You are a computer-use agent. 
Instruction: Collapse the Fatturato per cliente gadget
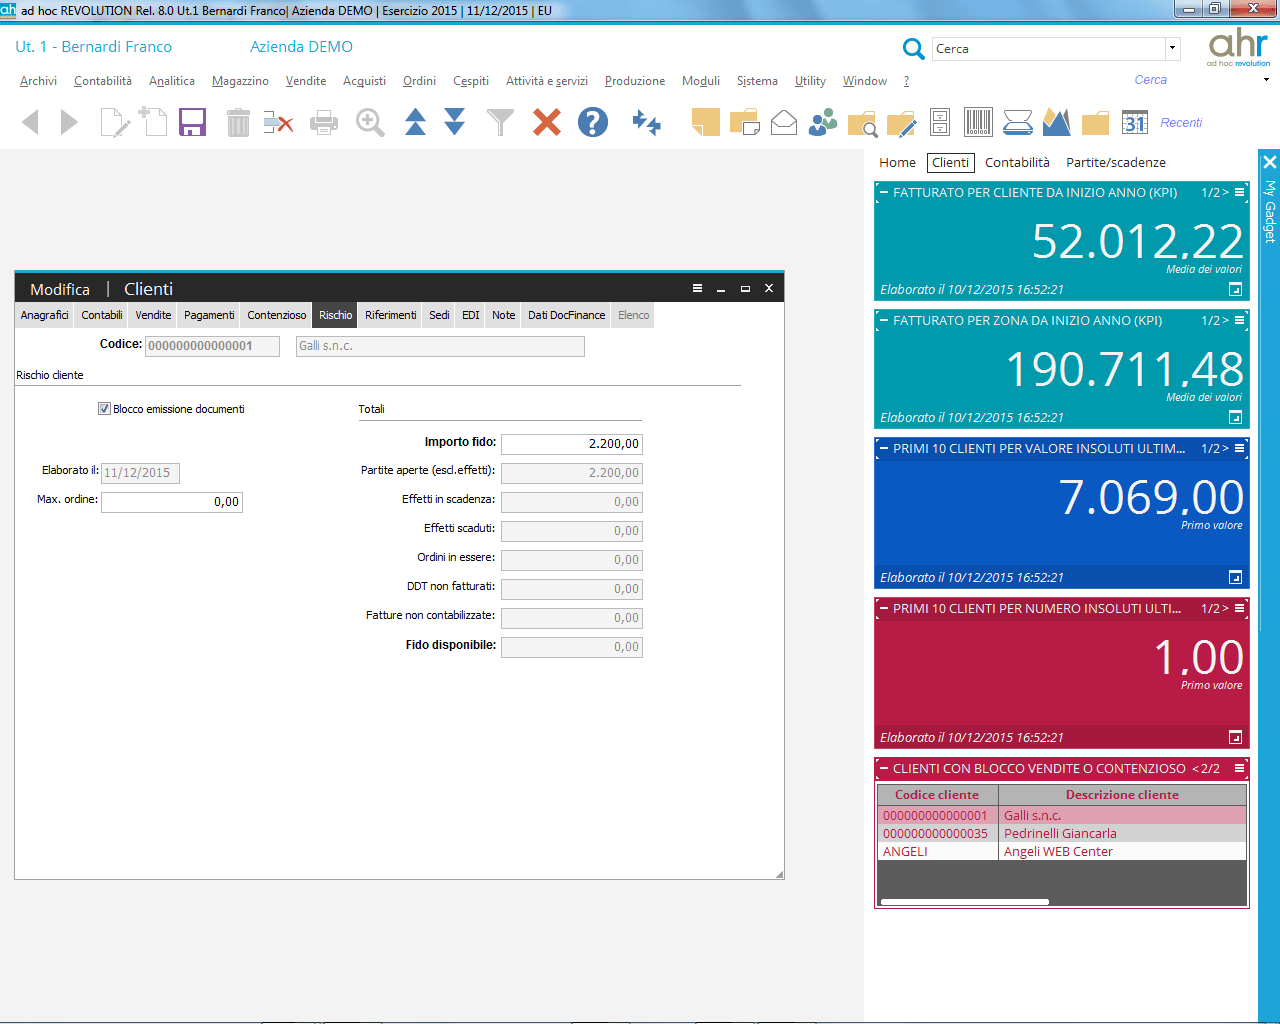click(x=883, y=193)
